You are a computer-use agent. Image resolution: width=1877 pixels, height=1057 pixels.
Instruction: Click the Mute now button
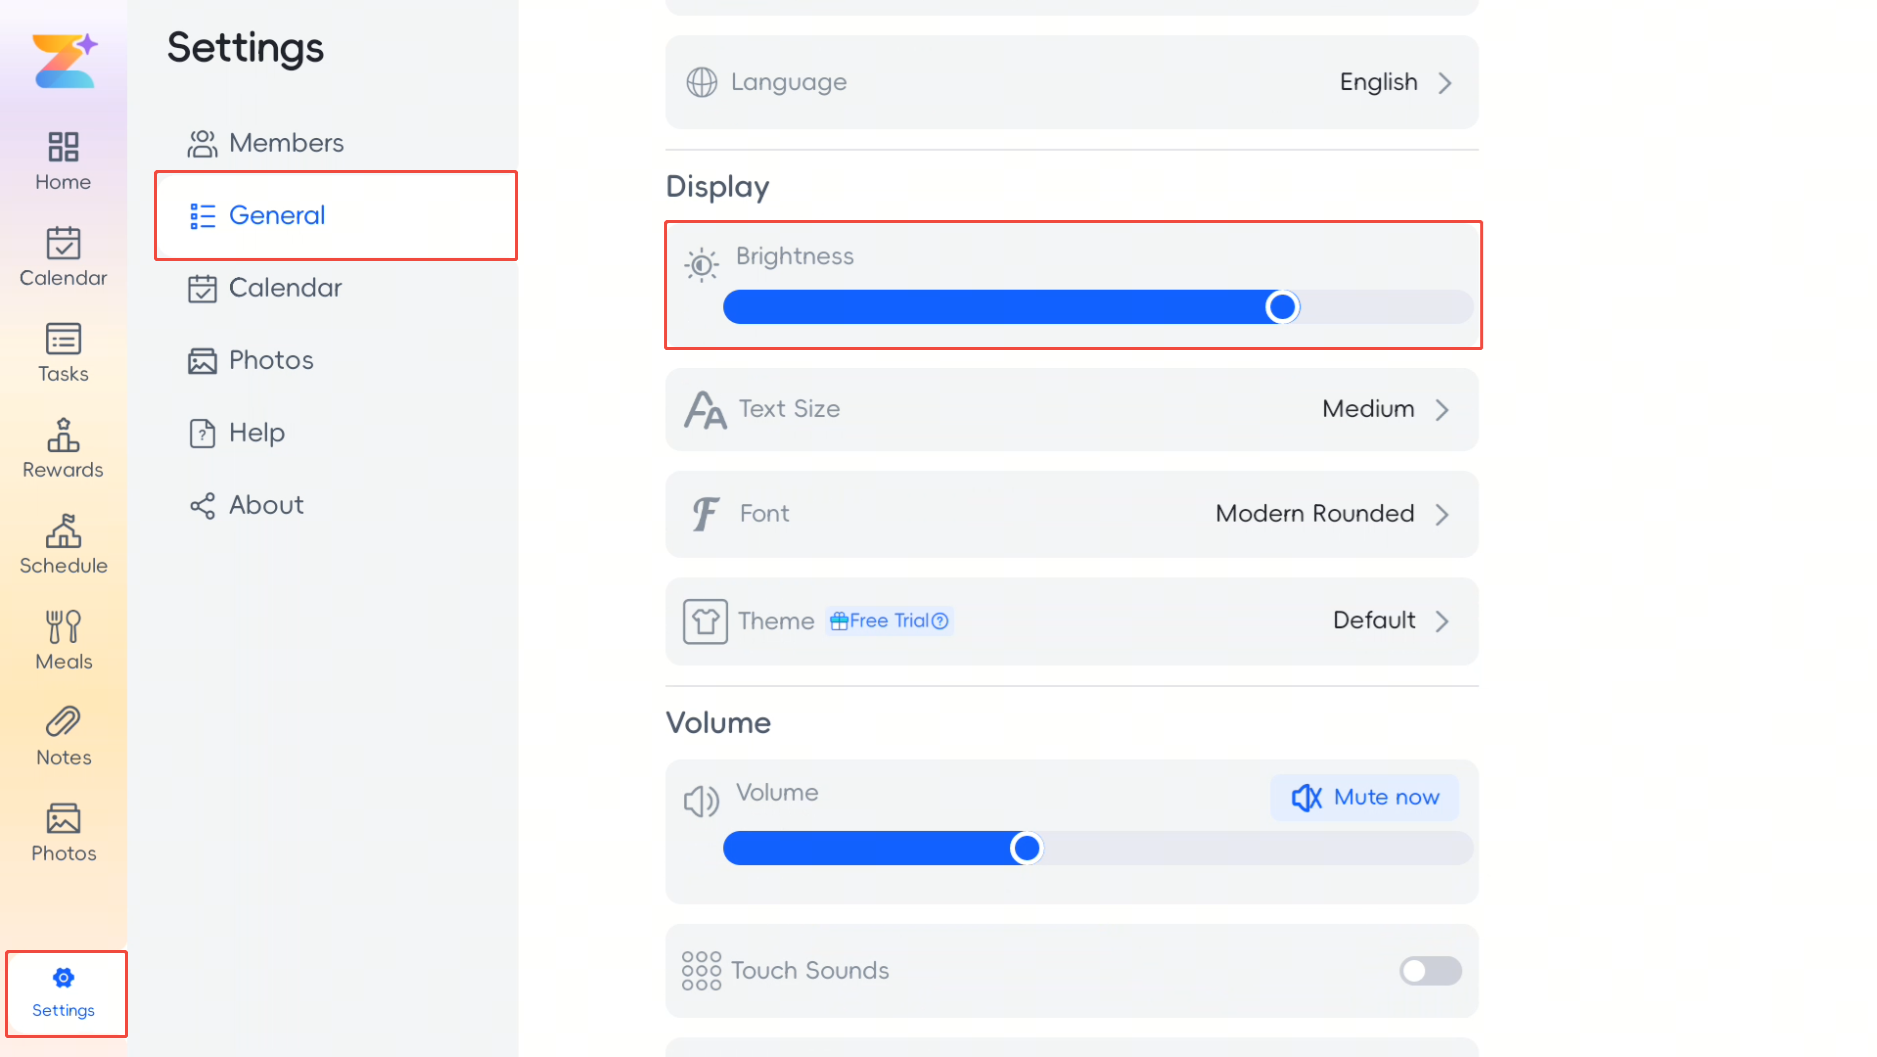(1364, 797)
